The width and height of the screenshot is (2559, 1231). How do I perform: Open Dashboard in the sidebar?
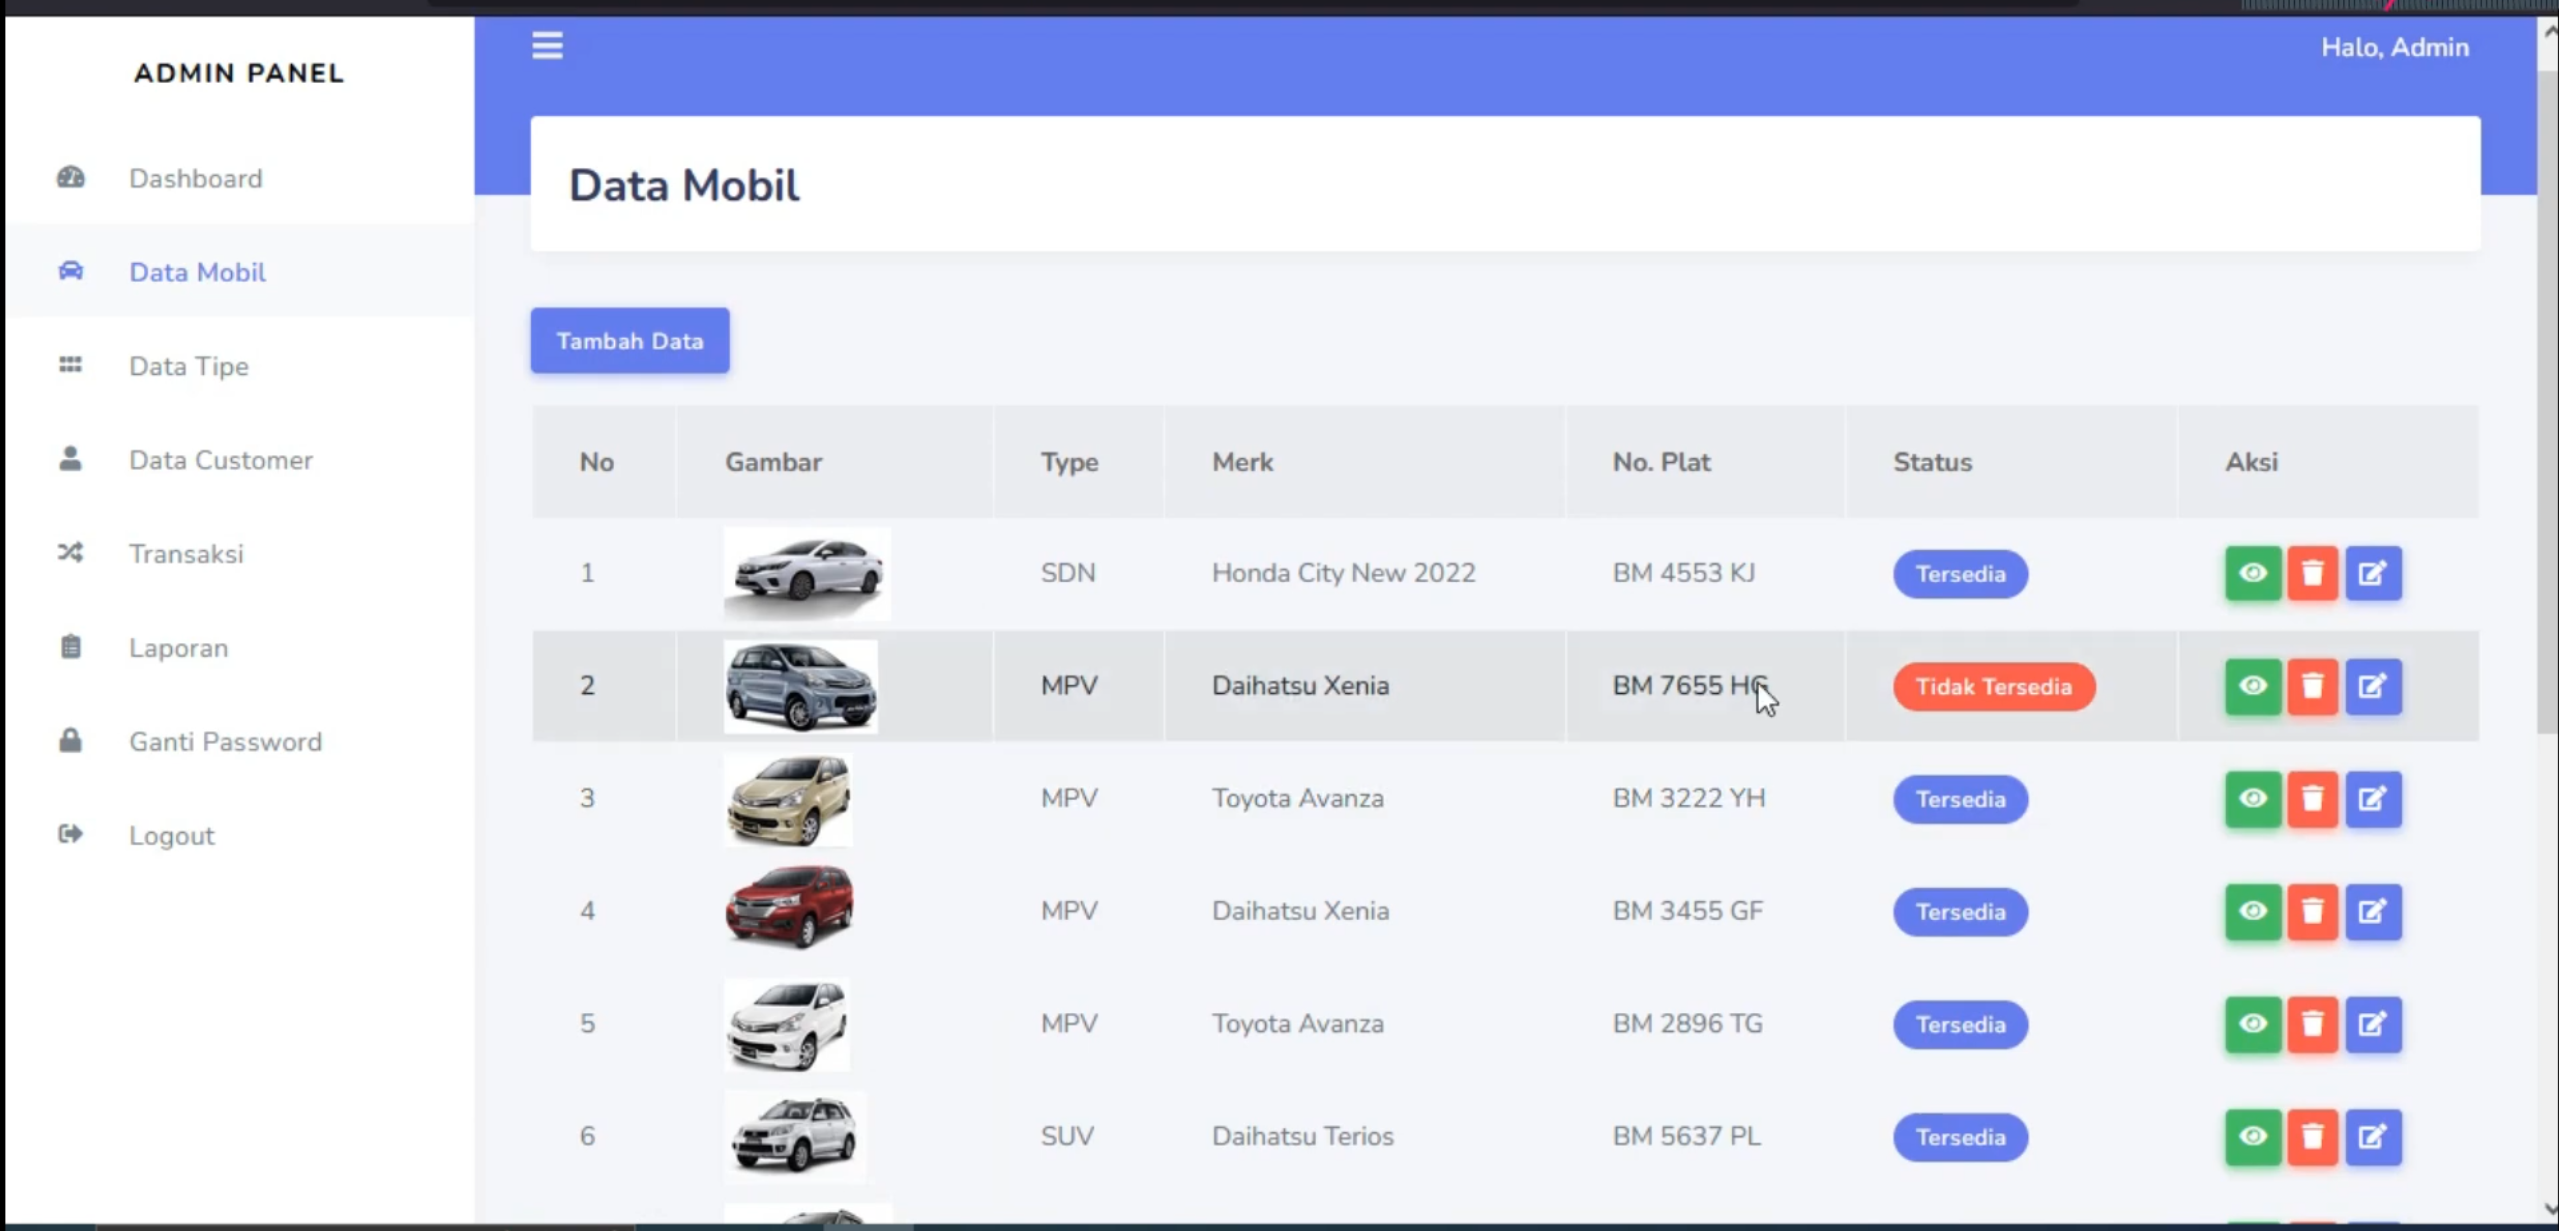tap(240, 178)
